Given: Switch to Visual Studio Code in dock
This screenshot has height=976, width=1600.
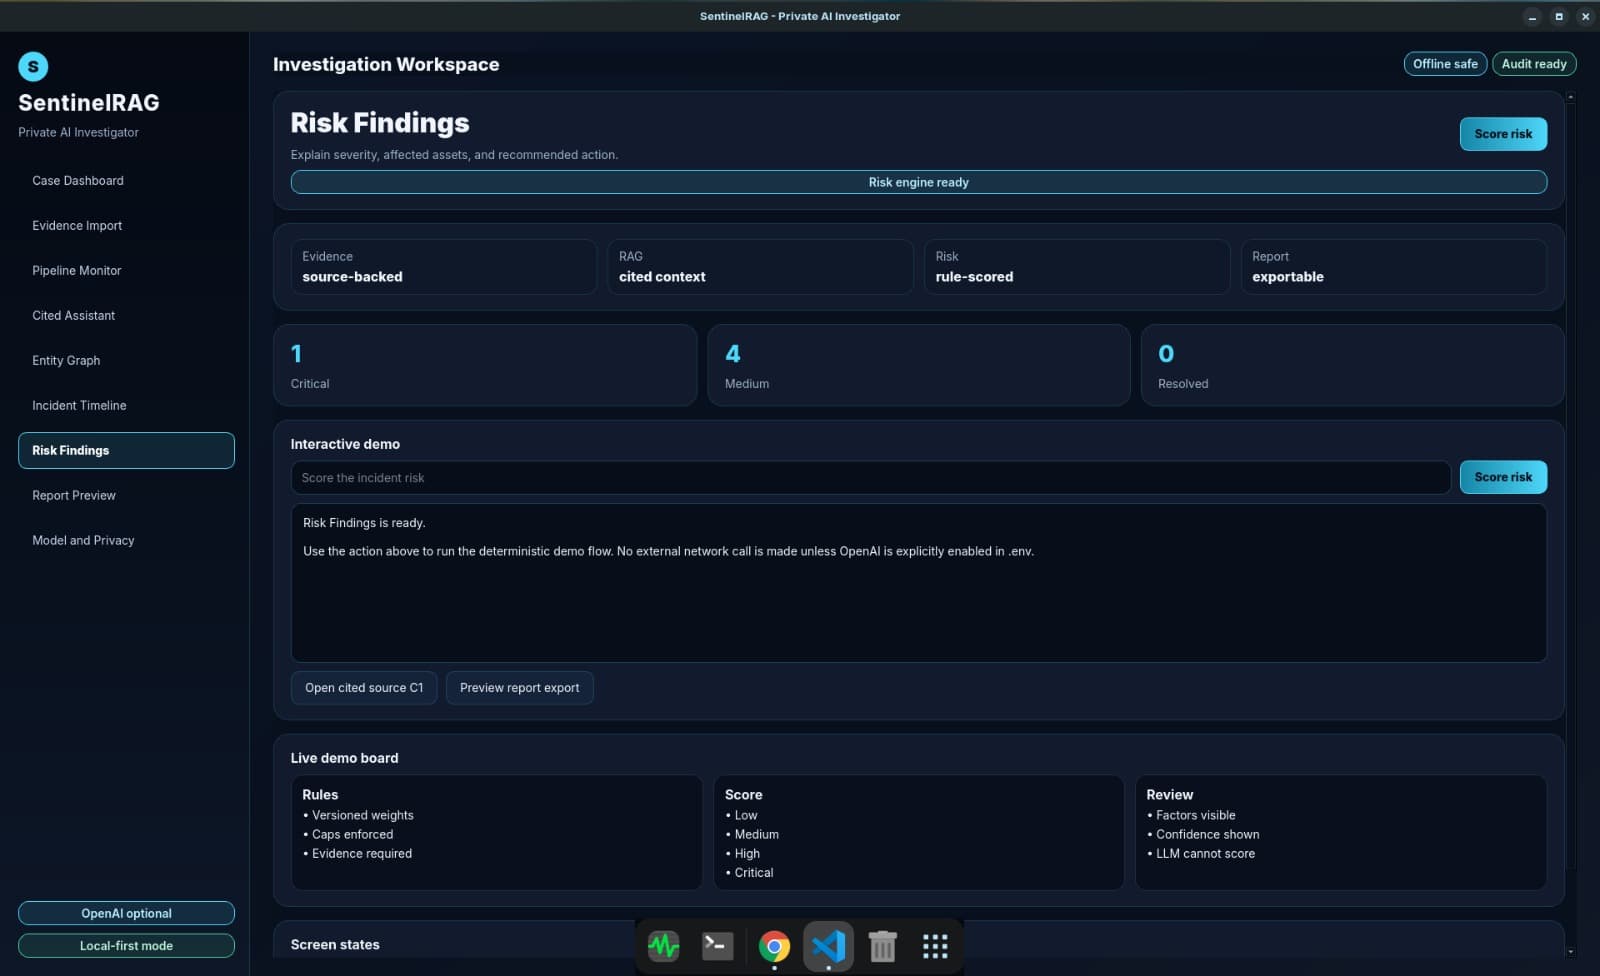Looking at the screenshot, I should coord(829,946).
